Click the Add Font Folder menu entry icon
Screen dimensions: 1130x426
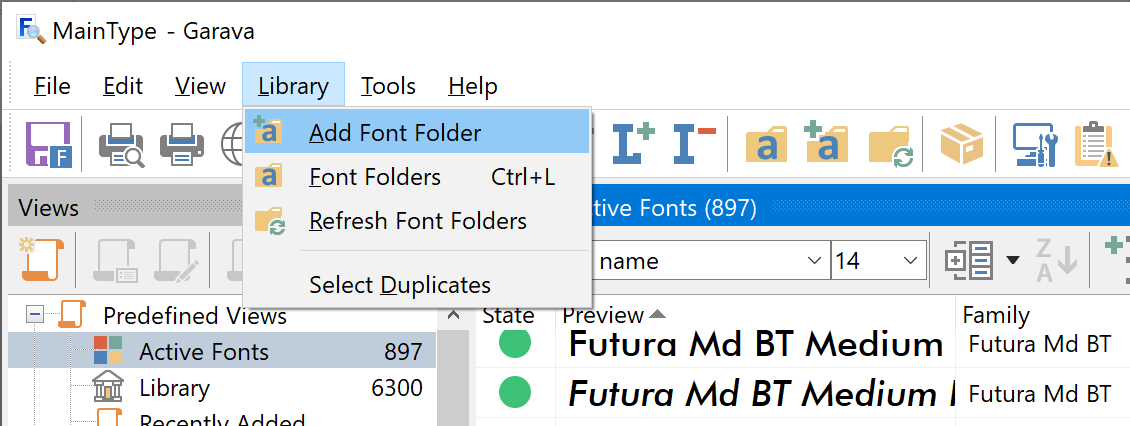269,132
